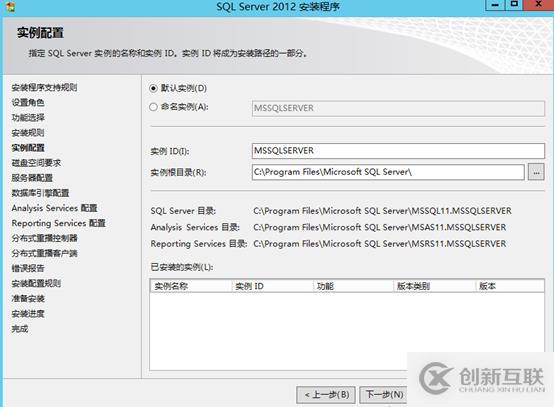Click the Analysis Services 目录 label
554x407 pixels.
[x=195, y=227]
